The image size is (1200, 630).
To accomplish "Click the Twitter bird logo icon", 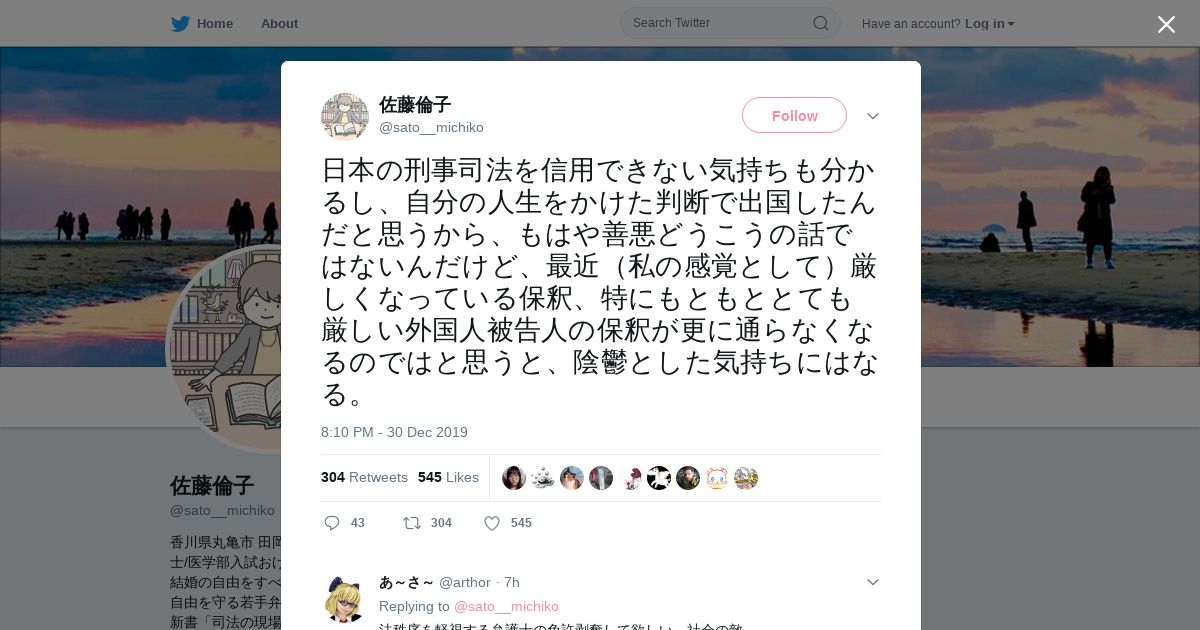I will pyautogui.click(x=180, y=24).
